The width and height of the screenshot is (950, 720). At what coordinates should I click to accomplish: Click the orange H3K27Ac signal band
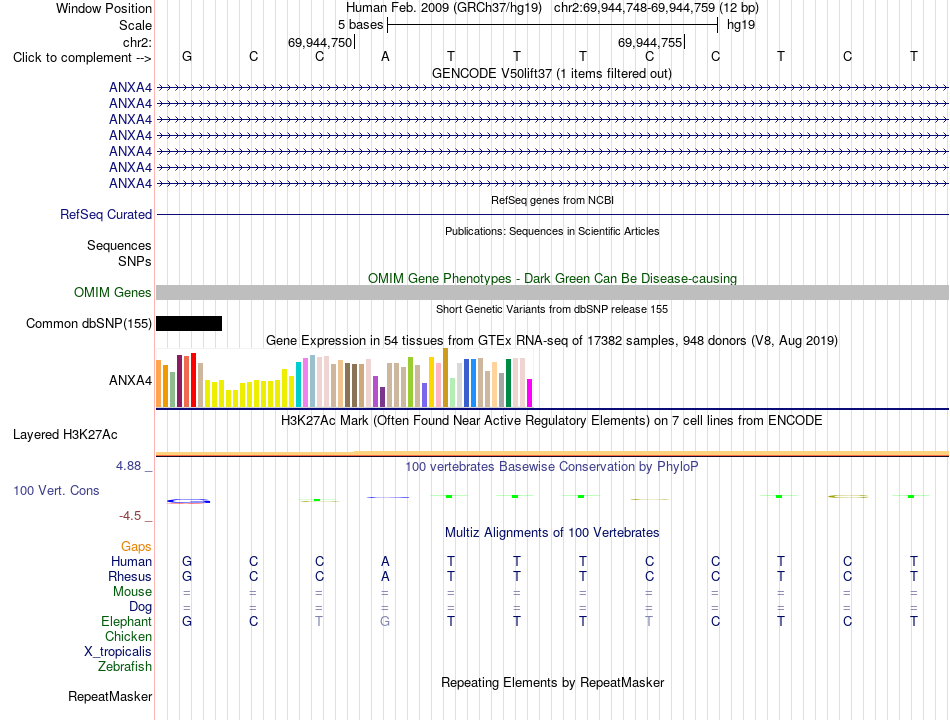(x=552, y=453)
